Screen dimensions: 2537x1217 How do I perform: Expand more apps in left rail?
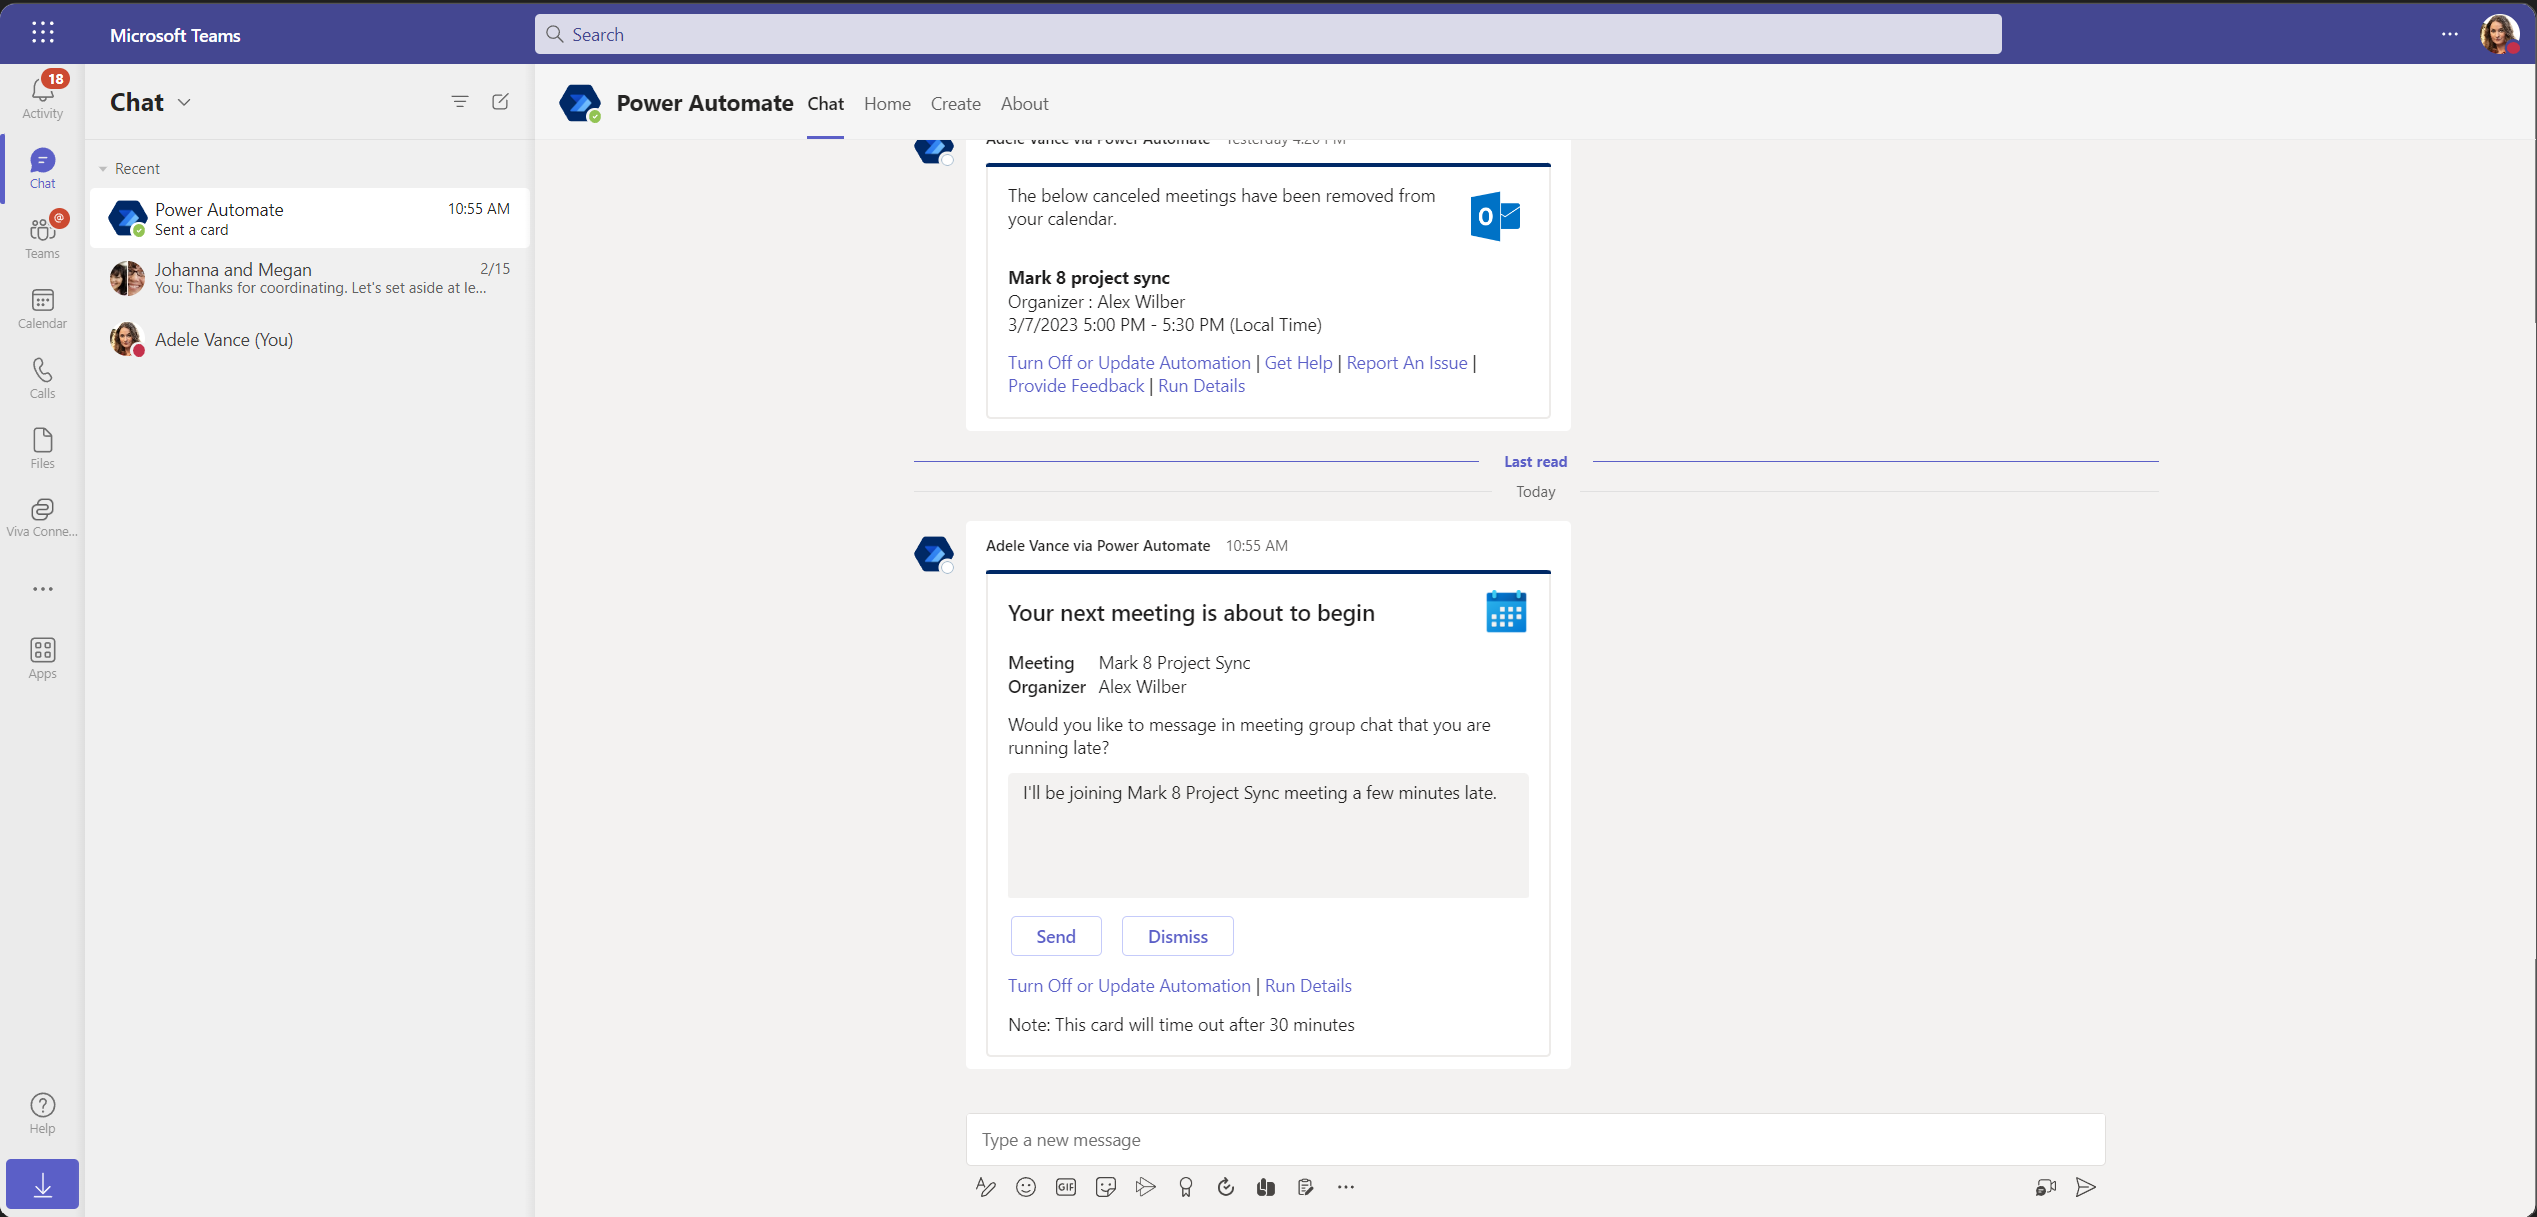click(42, 589)
